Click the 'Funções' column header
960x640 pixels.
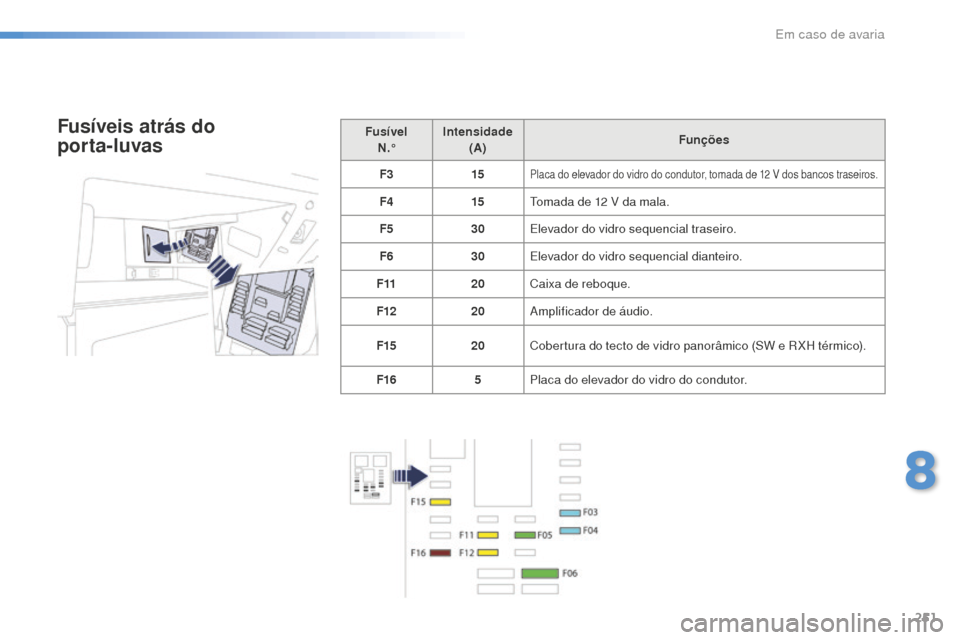point(704,140)
